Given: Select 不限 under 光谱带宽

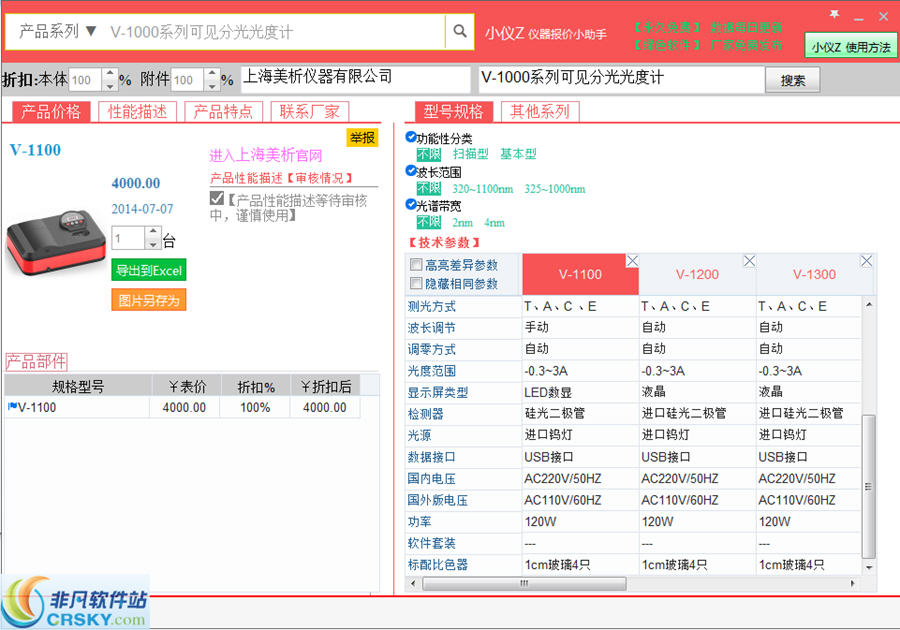Looking at the screenshot, I should [x=429, y=222].
